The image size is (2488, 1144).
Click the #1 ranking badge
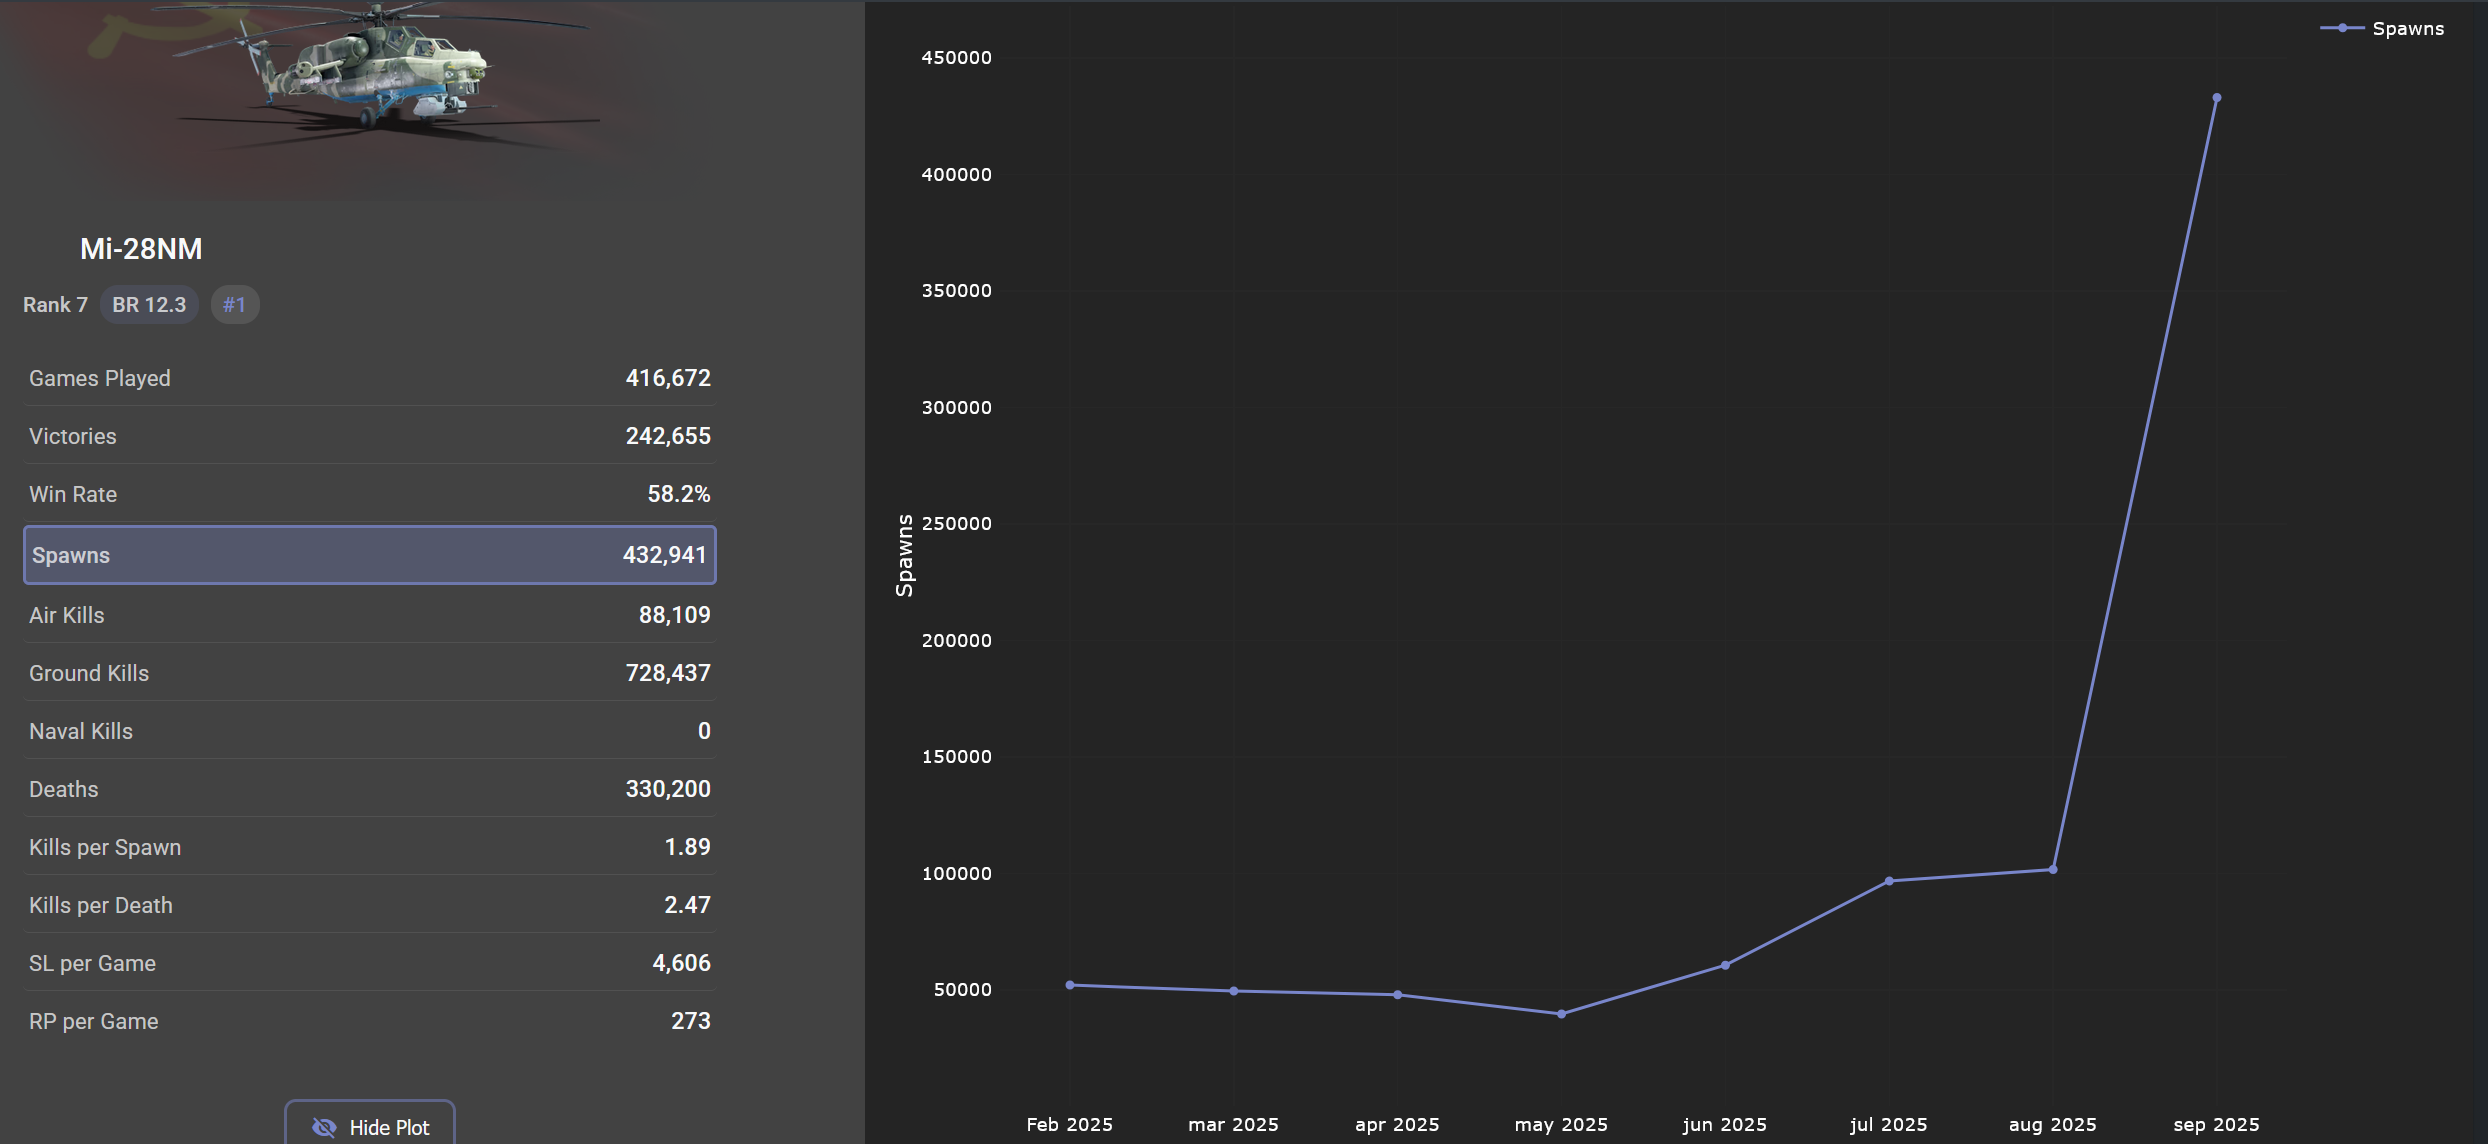[234, 305]
